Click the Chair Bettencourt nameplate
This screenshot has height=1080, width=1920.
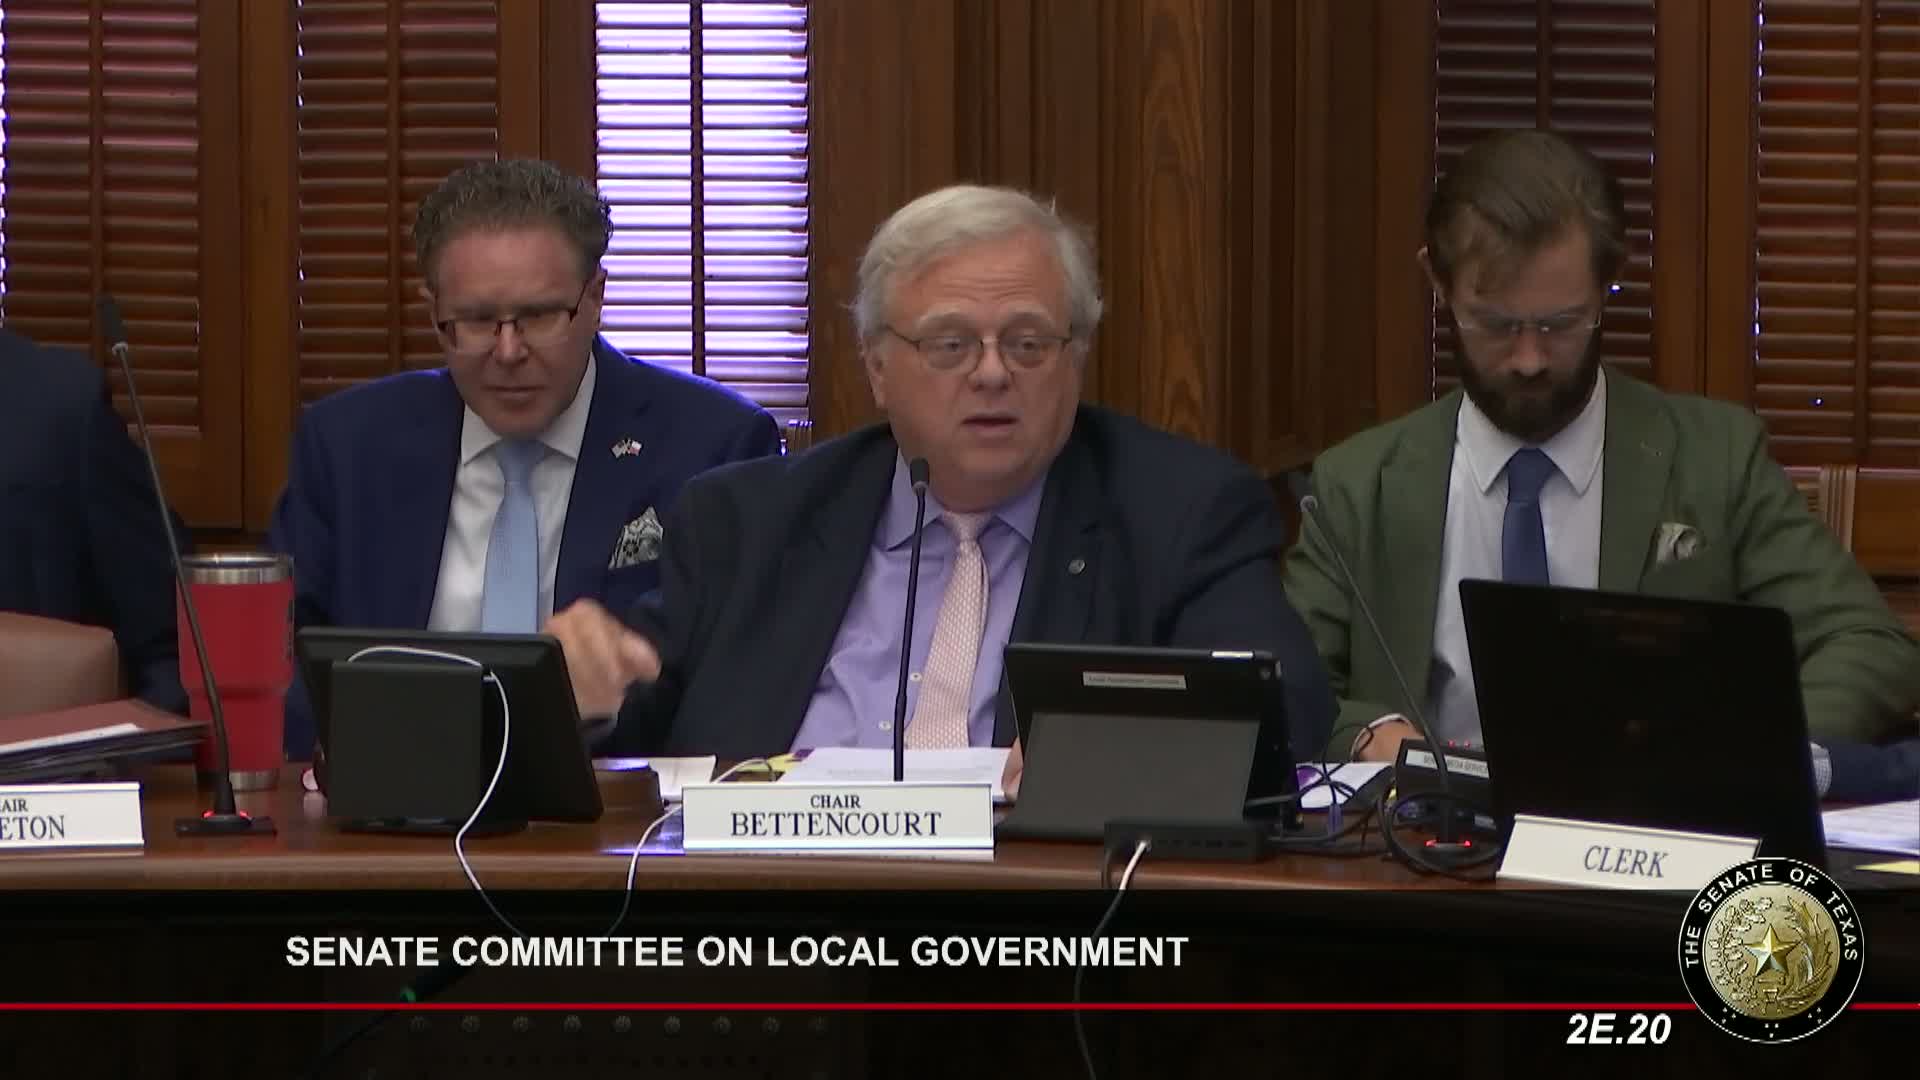coord(836,816)
